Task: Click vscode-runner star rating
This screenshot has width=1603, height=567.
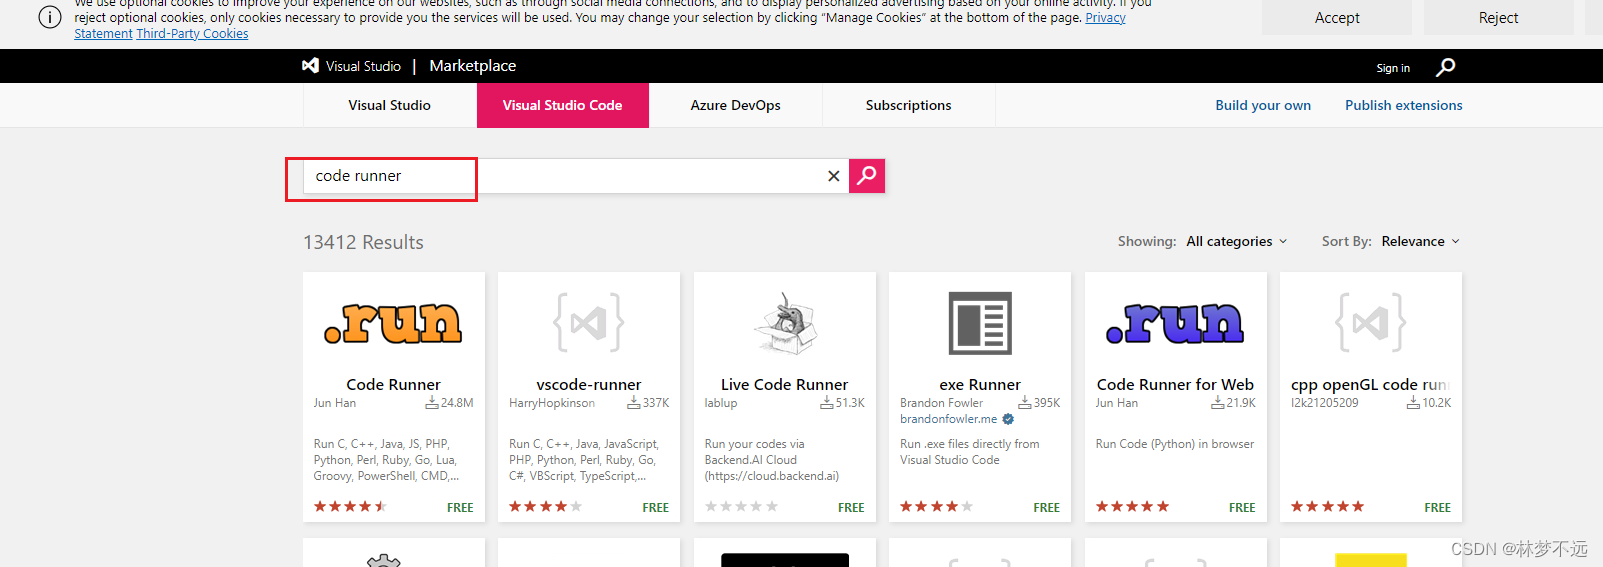Action: coord(546,507)
